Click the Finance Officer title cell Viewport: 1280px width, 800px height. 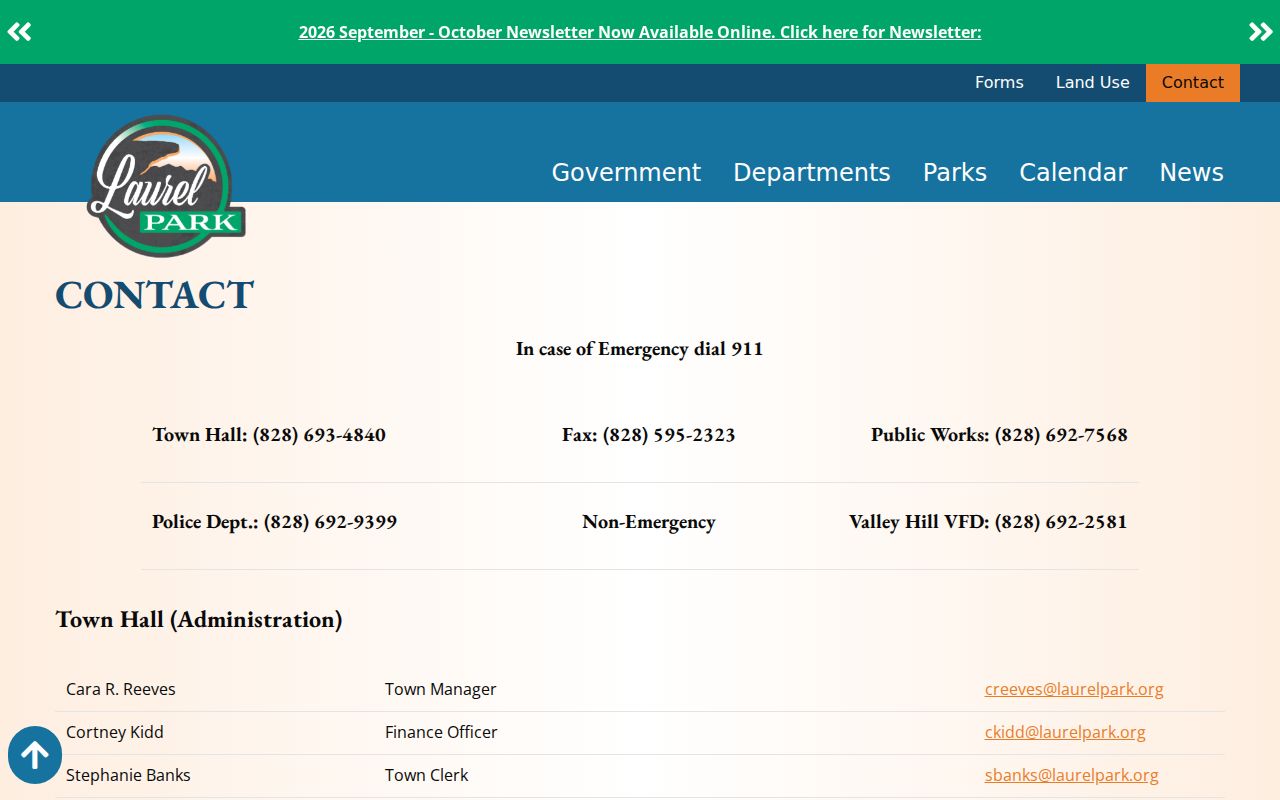point(441,732)
